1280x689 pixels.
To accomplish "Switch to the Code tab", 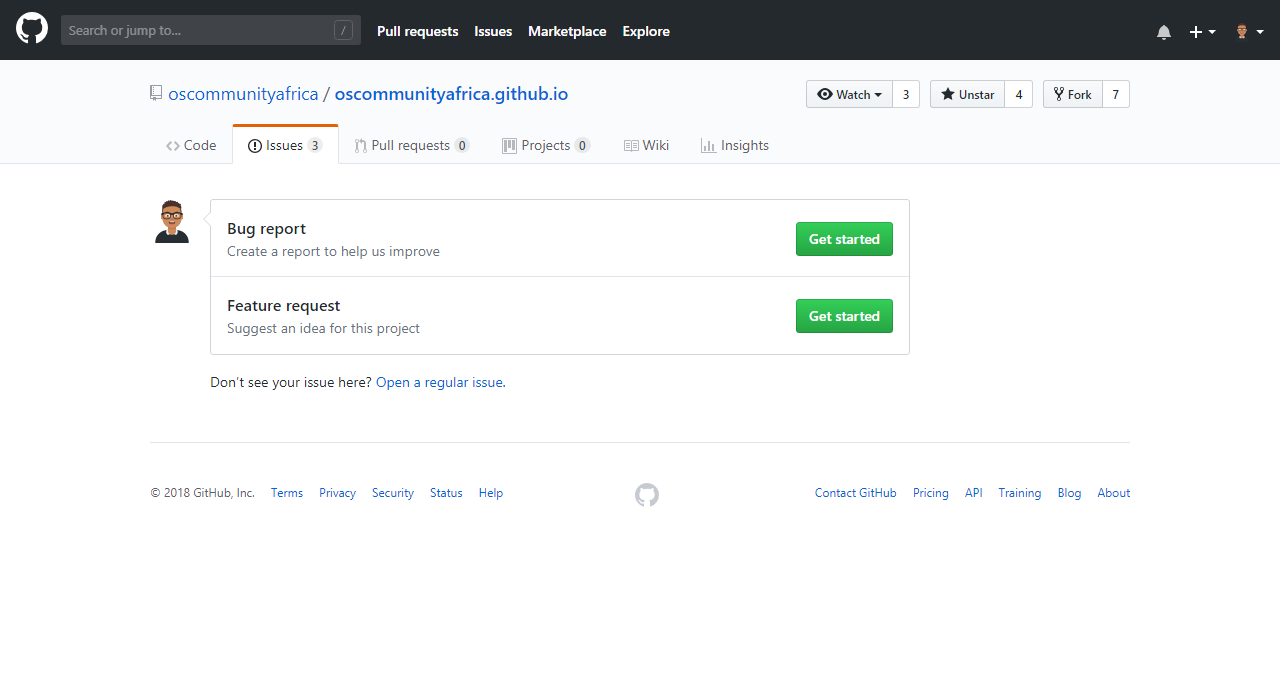I will click(191, 145).
